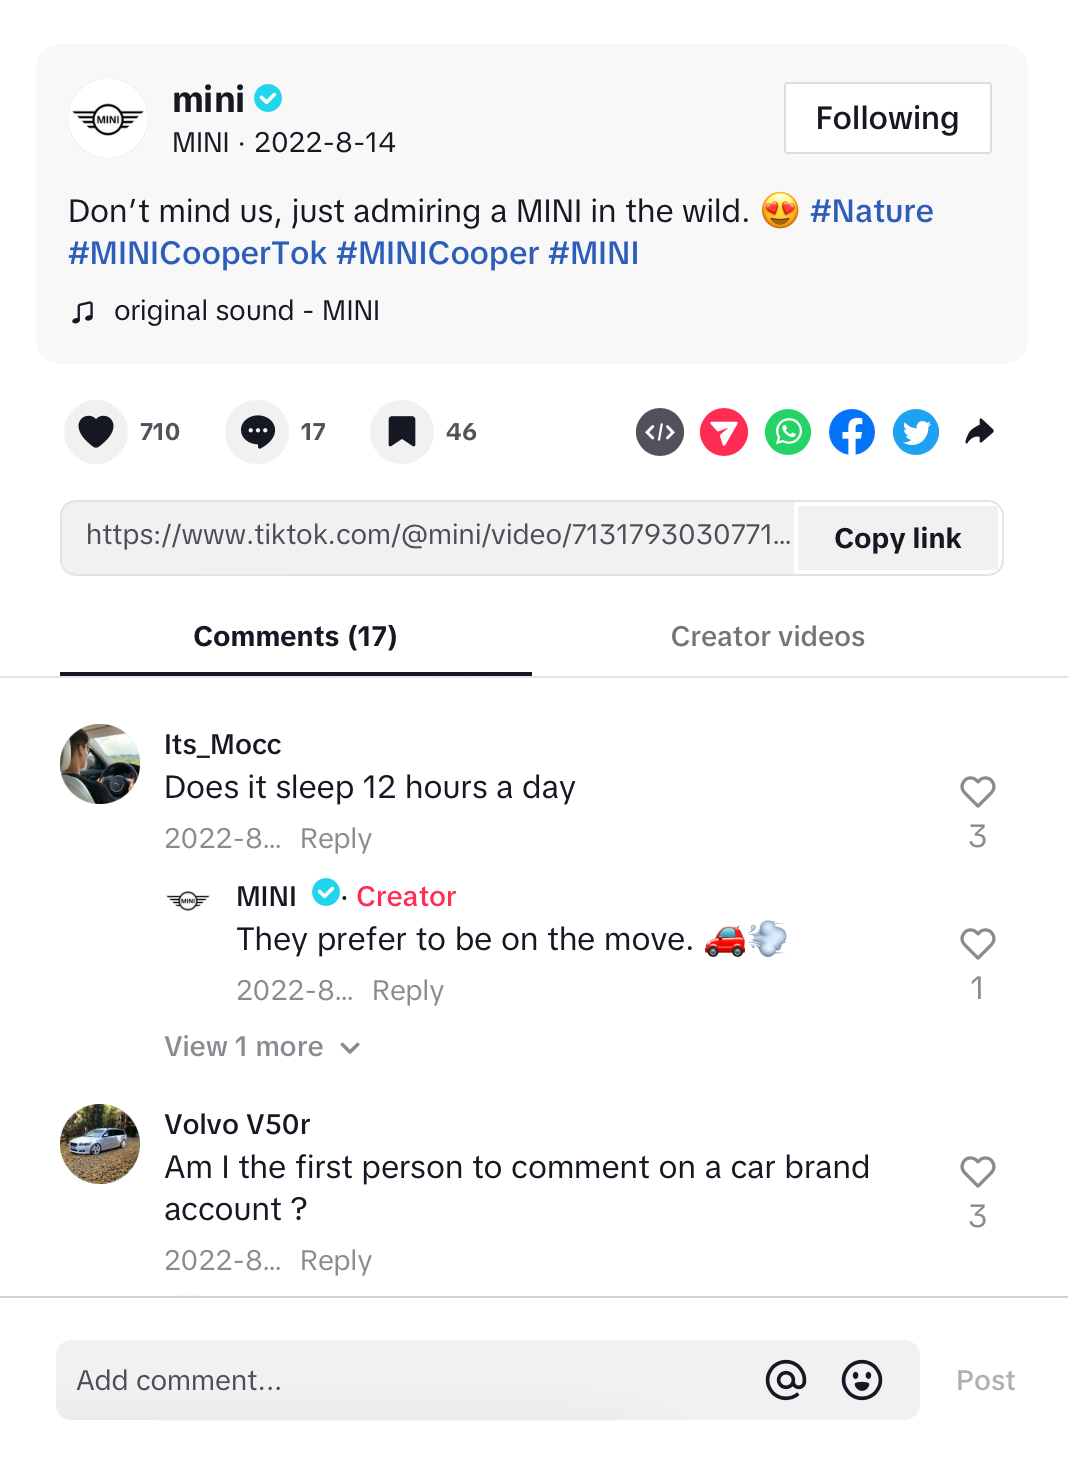Screen dimensions: 1068x1473
Task: Expand View 1 more replies
Action: pos(262,1047)
